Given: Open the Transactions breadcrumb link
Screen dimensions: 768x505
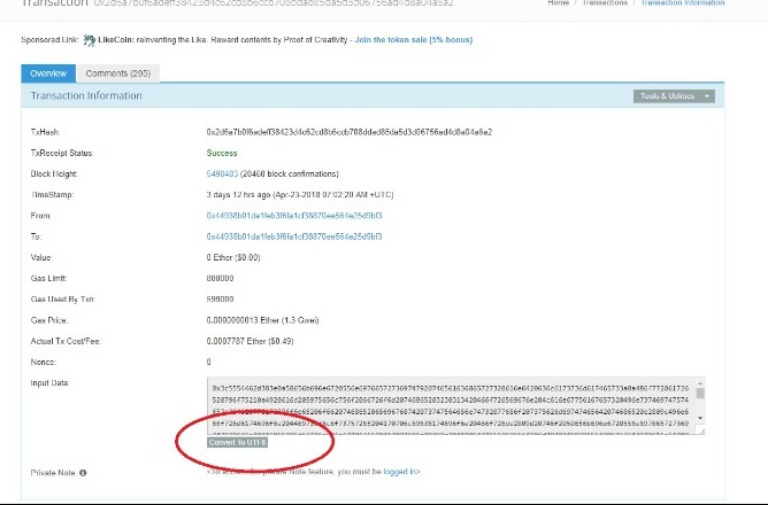Looking at the screenshot, I should coord(612,3).
